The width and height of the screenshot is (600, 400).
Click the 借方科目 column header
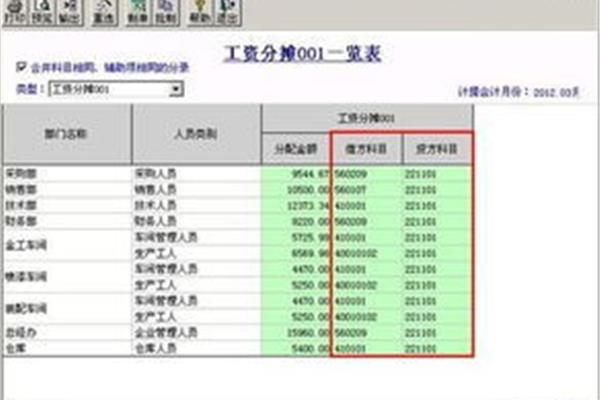366,149
